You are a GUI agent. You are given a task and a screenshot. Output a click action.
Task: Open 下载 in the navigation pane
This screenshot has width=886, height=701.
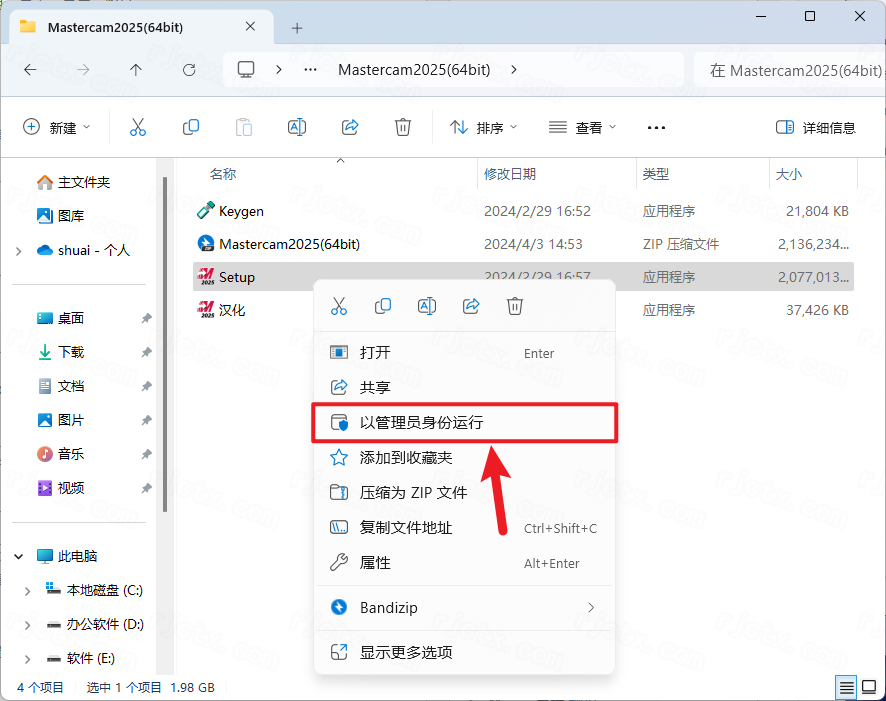point(60,352)
